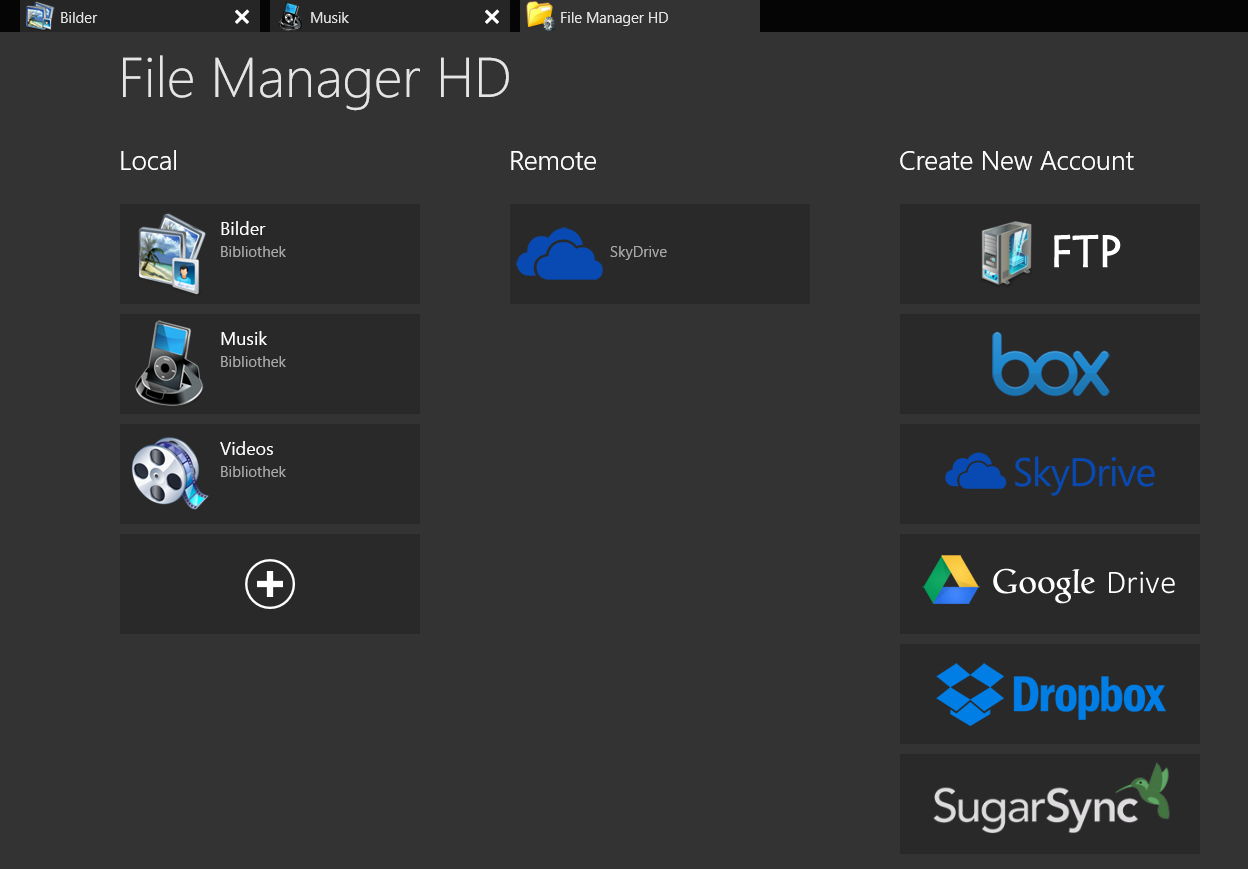The image size is (1248, 869).
Task: Click Bibliothek subtitle under Bilder
Action: tap(253, 252)
